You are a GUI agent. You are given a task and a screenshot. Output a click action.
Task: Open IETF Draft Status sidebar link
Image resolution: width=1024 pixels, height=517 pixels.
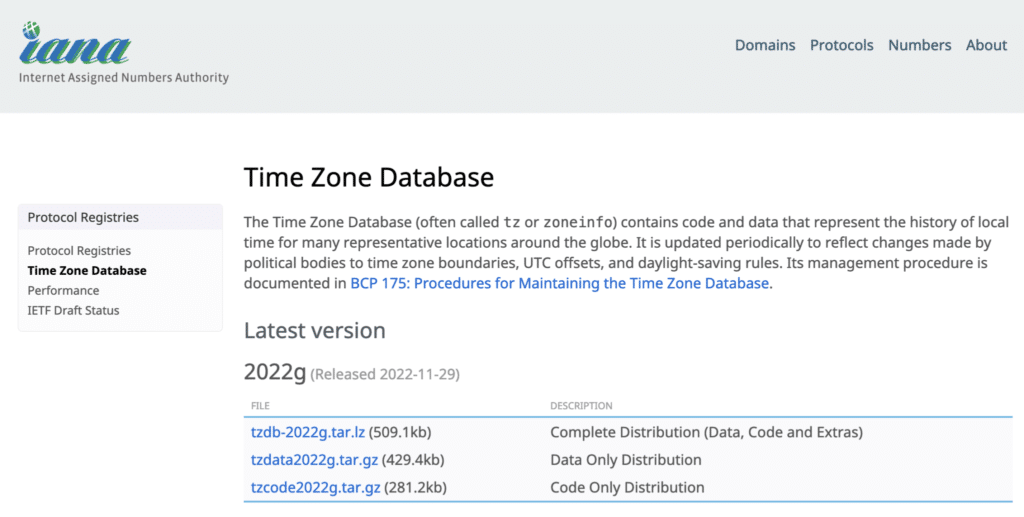tap(73, 311)
